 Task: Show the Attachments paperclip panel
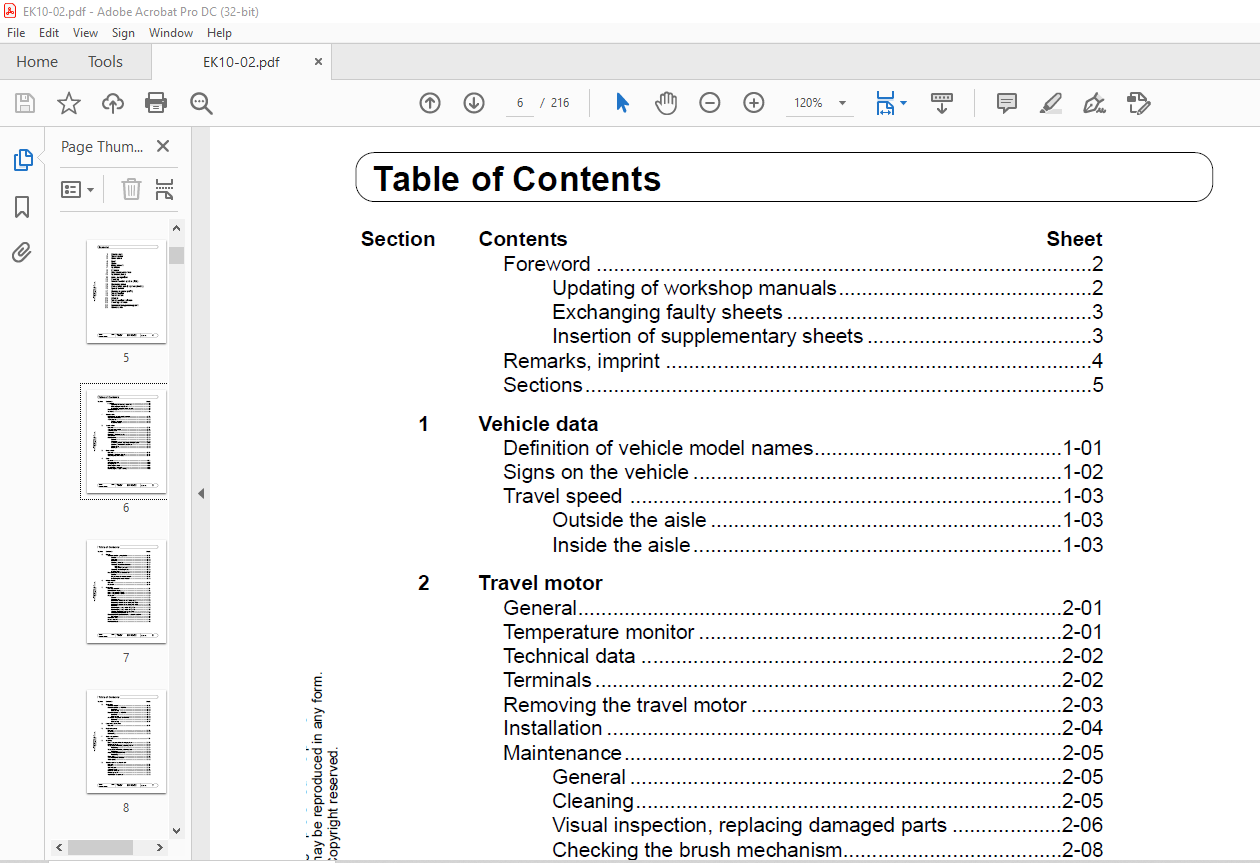click(22, 252)
